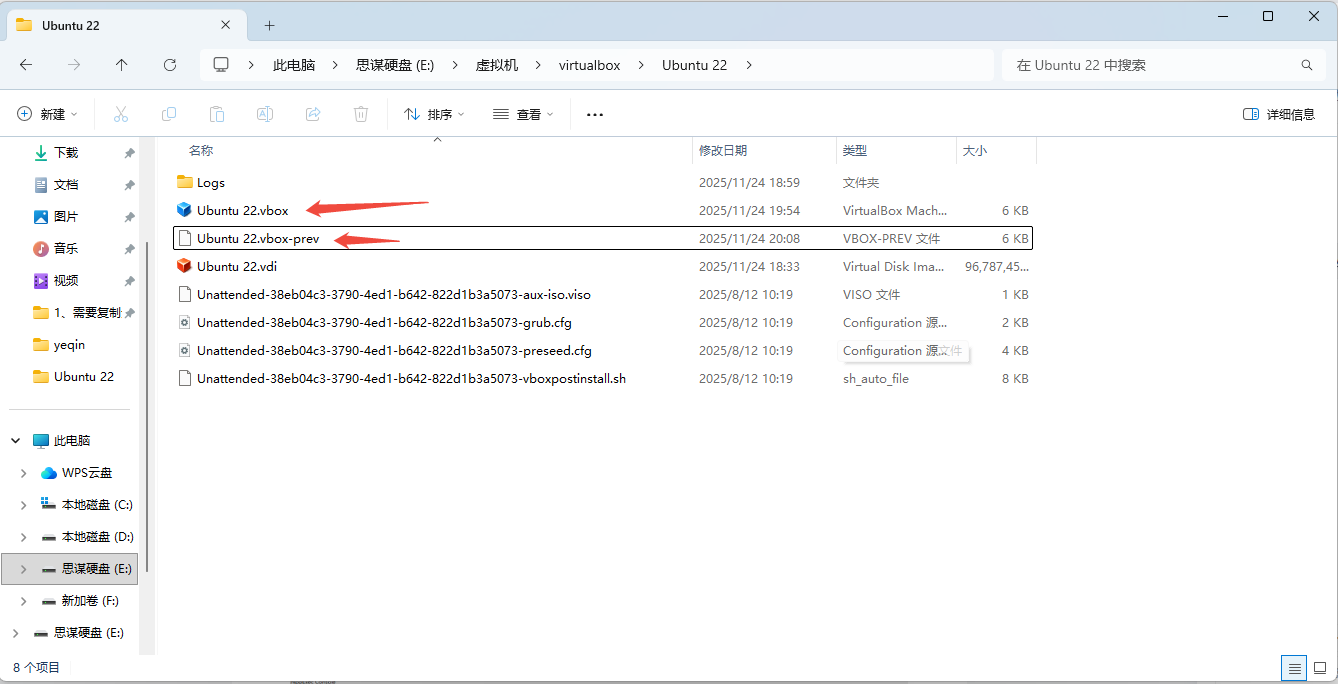Open a new tab with plus button
1338x684 pixels.
click(269, 25)
